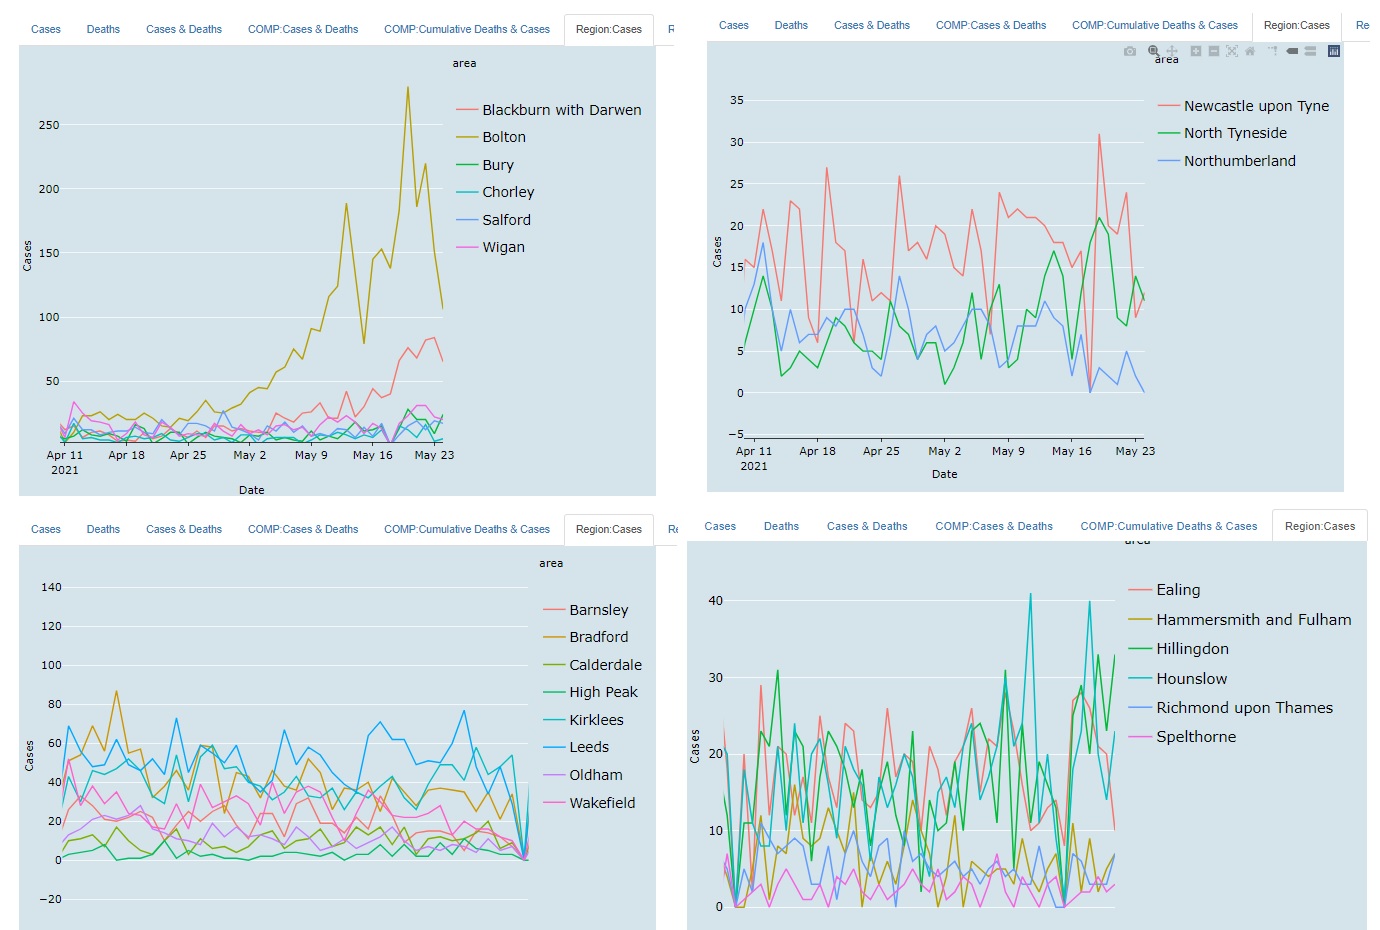Toggle the Leeds line in the legend
Screen dimensions: 1380x930
[x=588, y=747]
